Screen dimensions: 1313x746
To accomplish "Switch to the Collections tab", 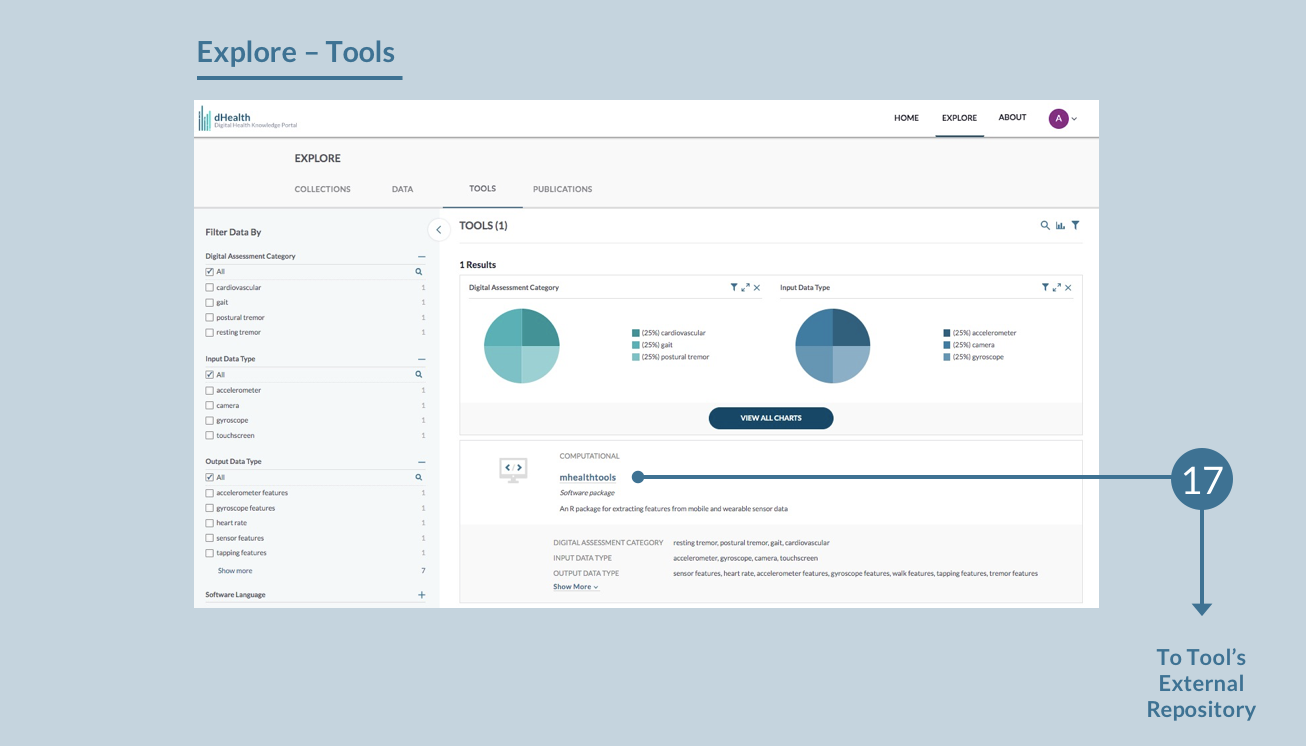I will pos(322,189).
